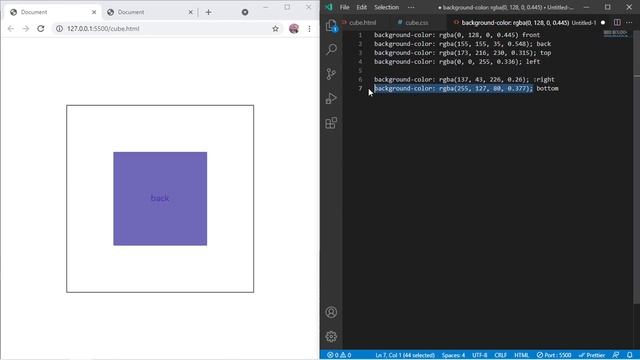Change indentation via Spaces: 4

click(x=453, y=355)
